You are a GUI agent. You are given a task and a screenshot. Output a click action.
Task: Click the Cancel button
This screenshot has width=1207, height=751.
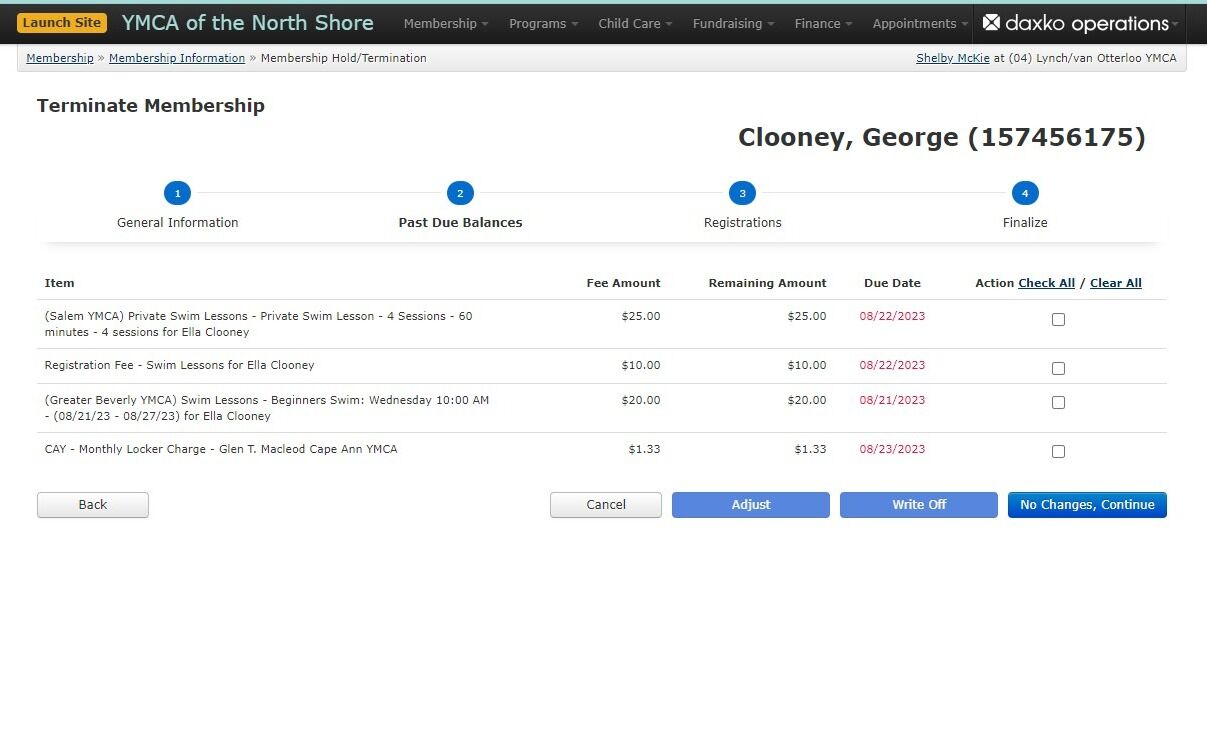point(606,505)
